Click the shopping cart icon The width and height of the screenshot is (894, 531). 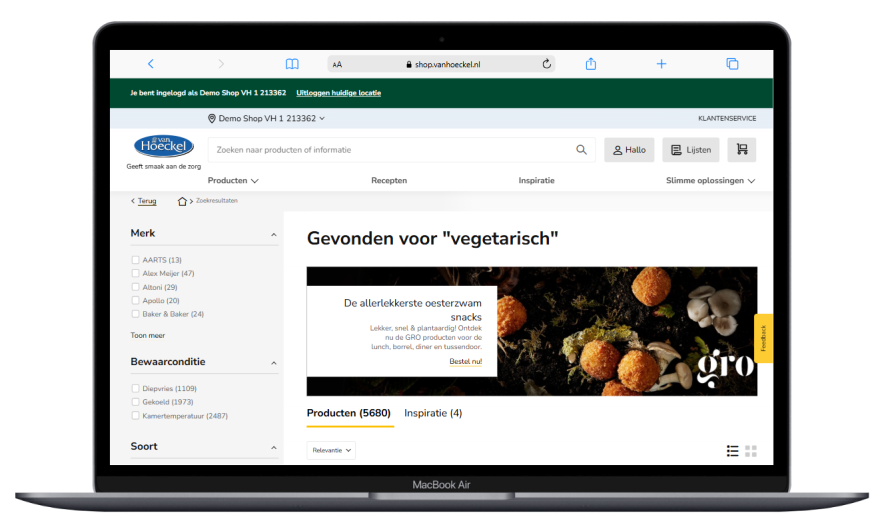(x=741, y=150)
